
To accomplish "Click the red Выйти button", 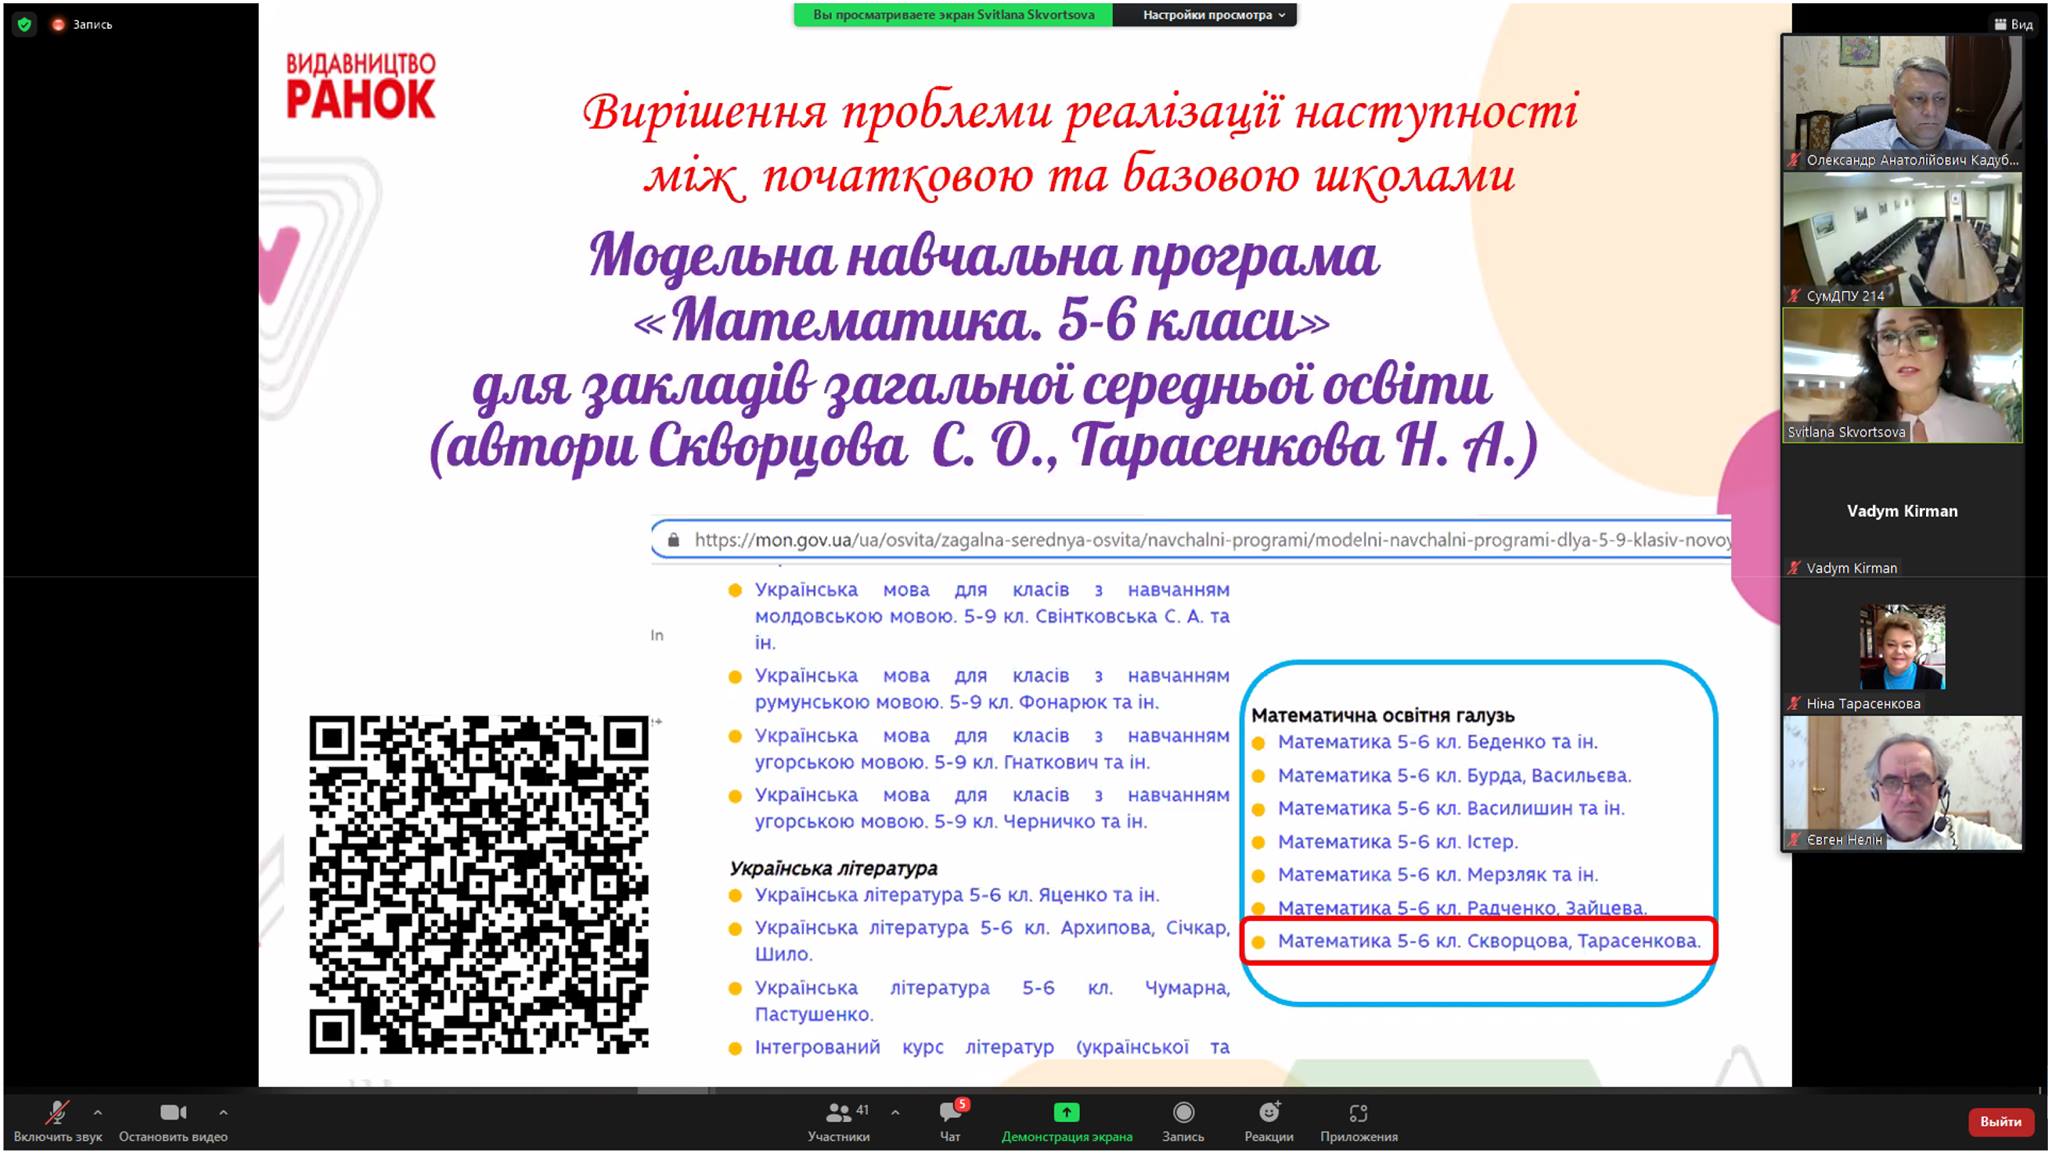I will tap(2001, 1121).
